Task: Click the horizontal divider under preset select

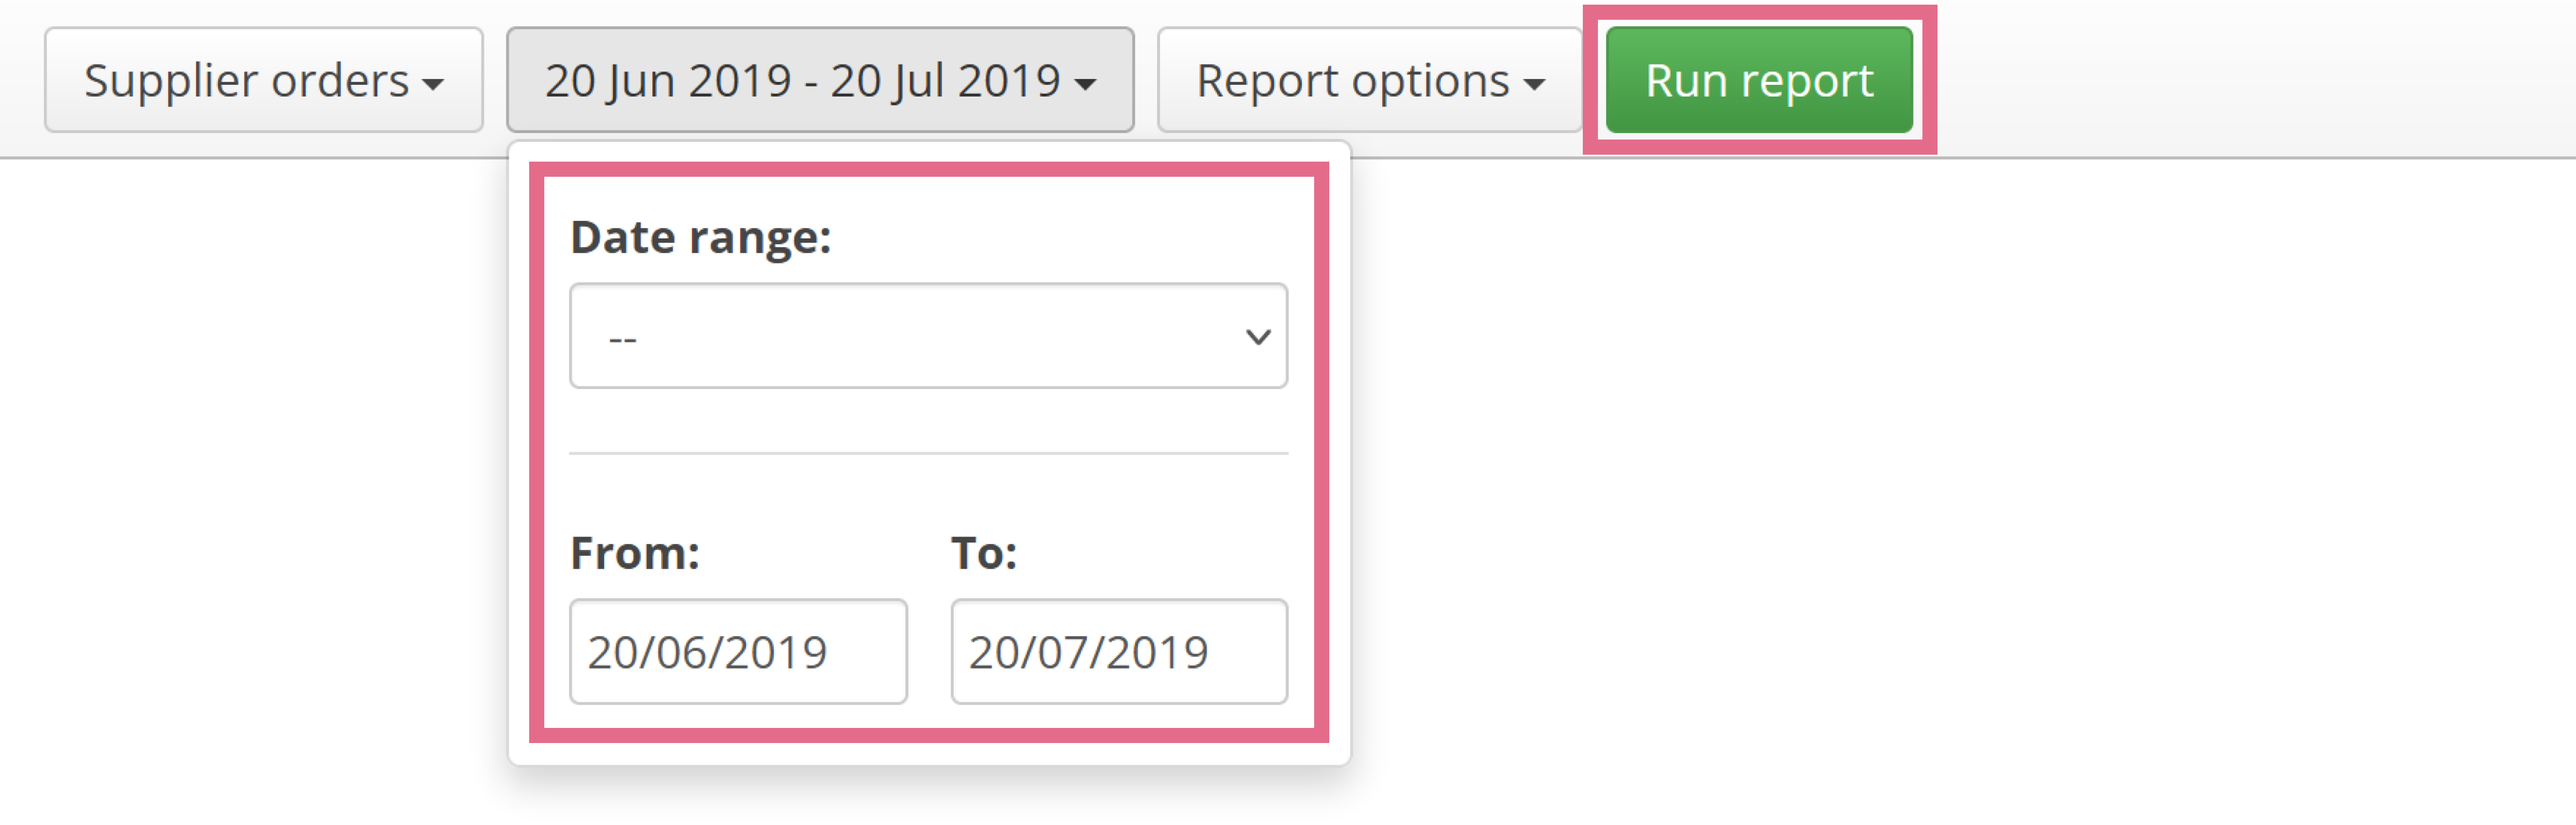Action: (928, 454)
